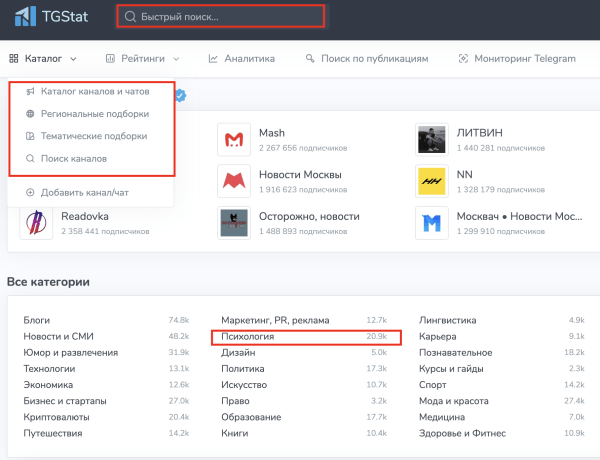
Task: Select Тематические подборки menu item
Action: coord(86,136)
